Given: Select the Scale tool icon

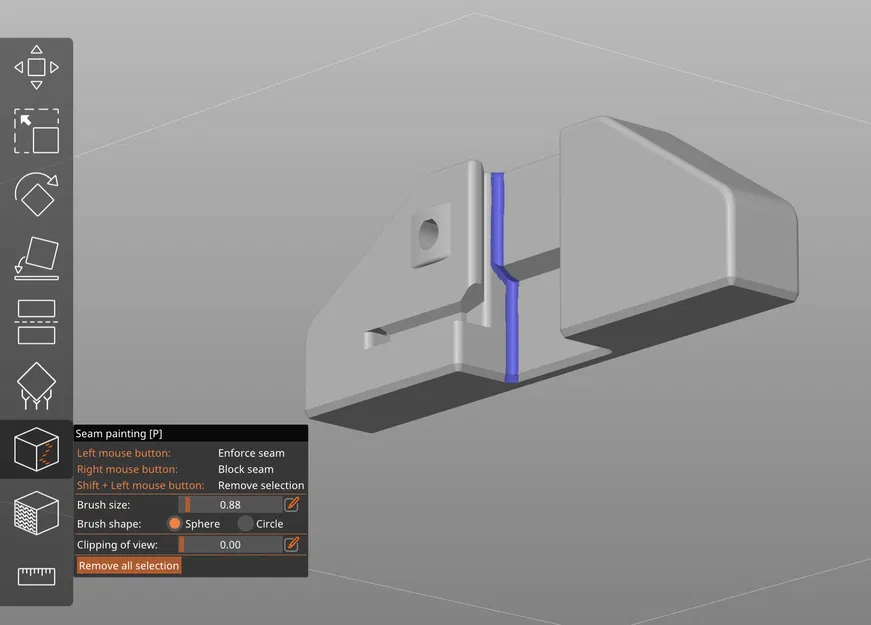Looking at the screenshot, I should (36, 131).
